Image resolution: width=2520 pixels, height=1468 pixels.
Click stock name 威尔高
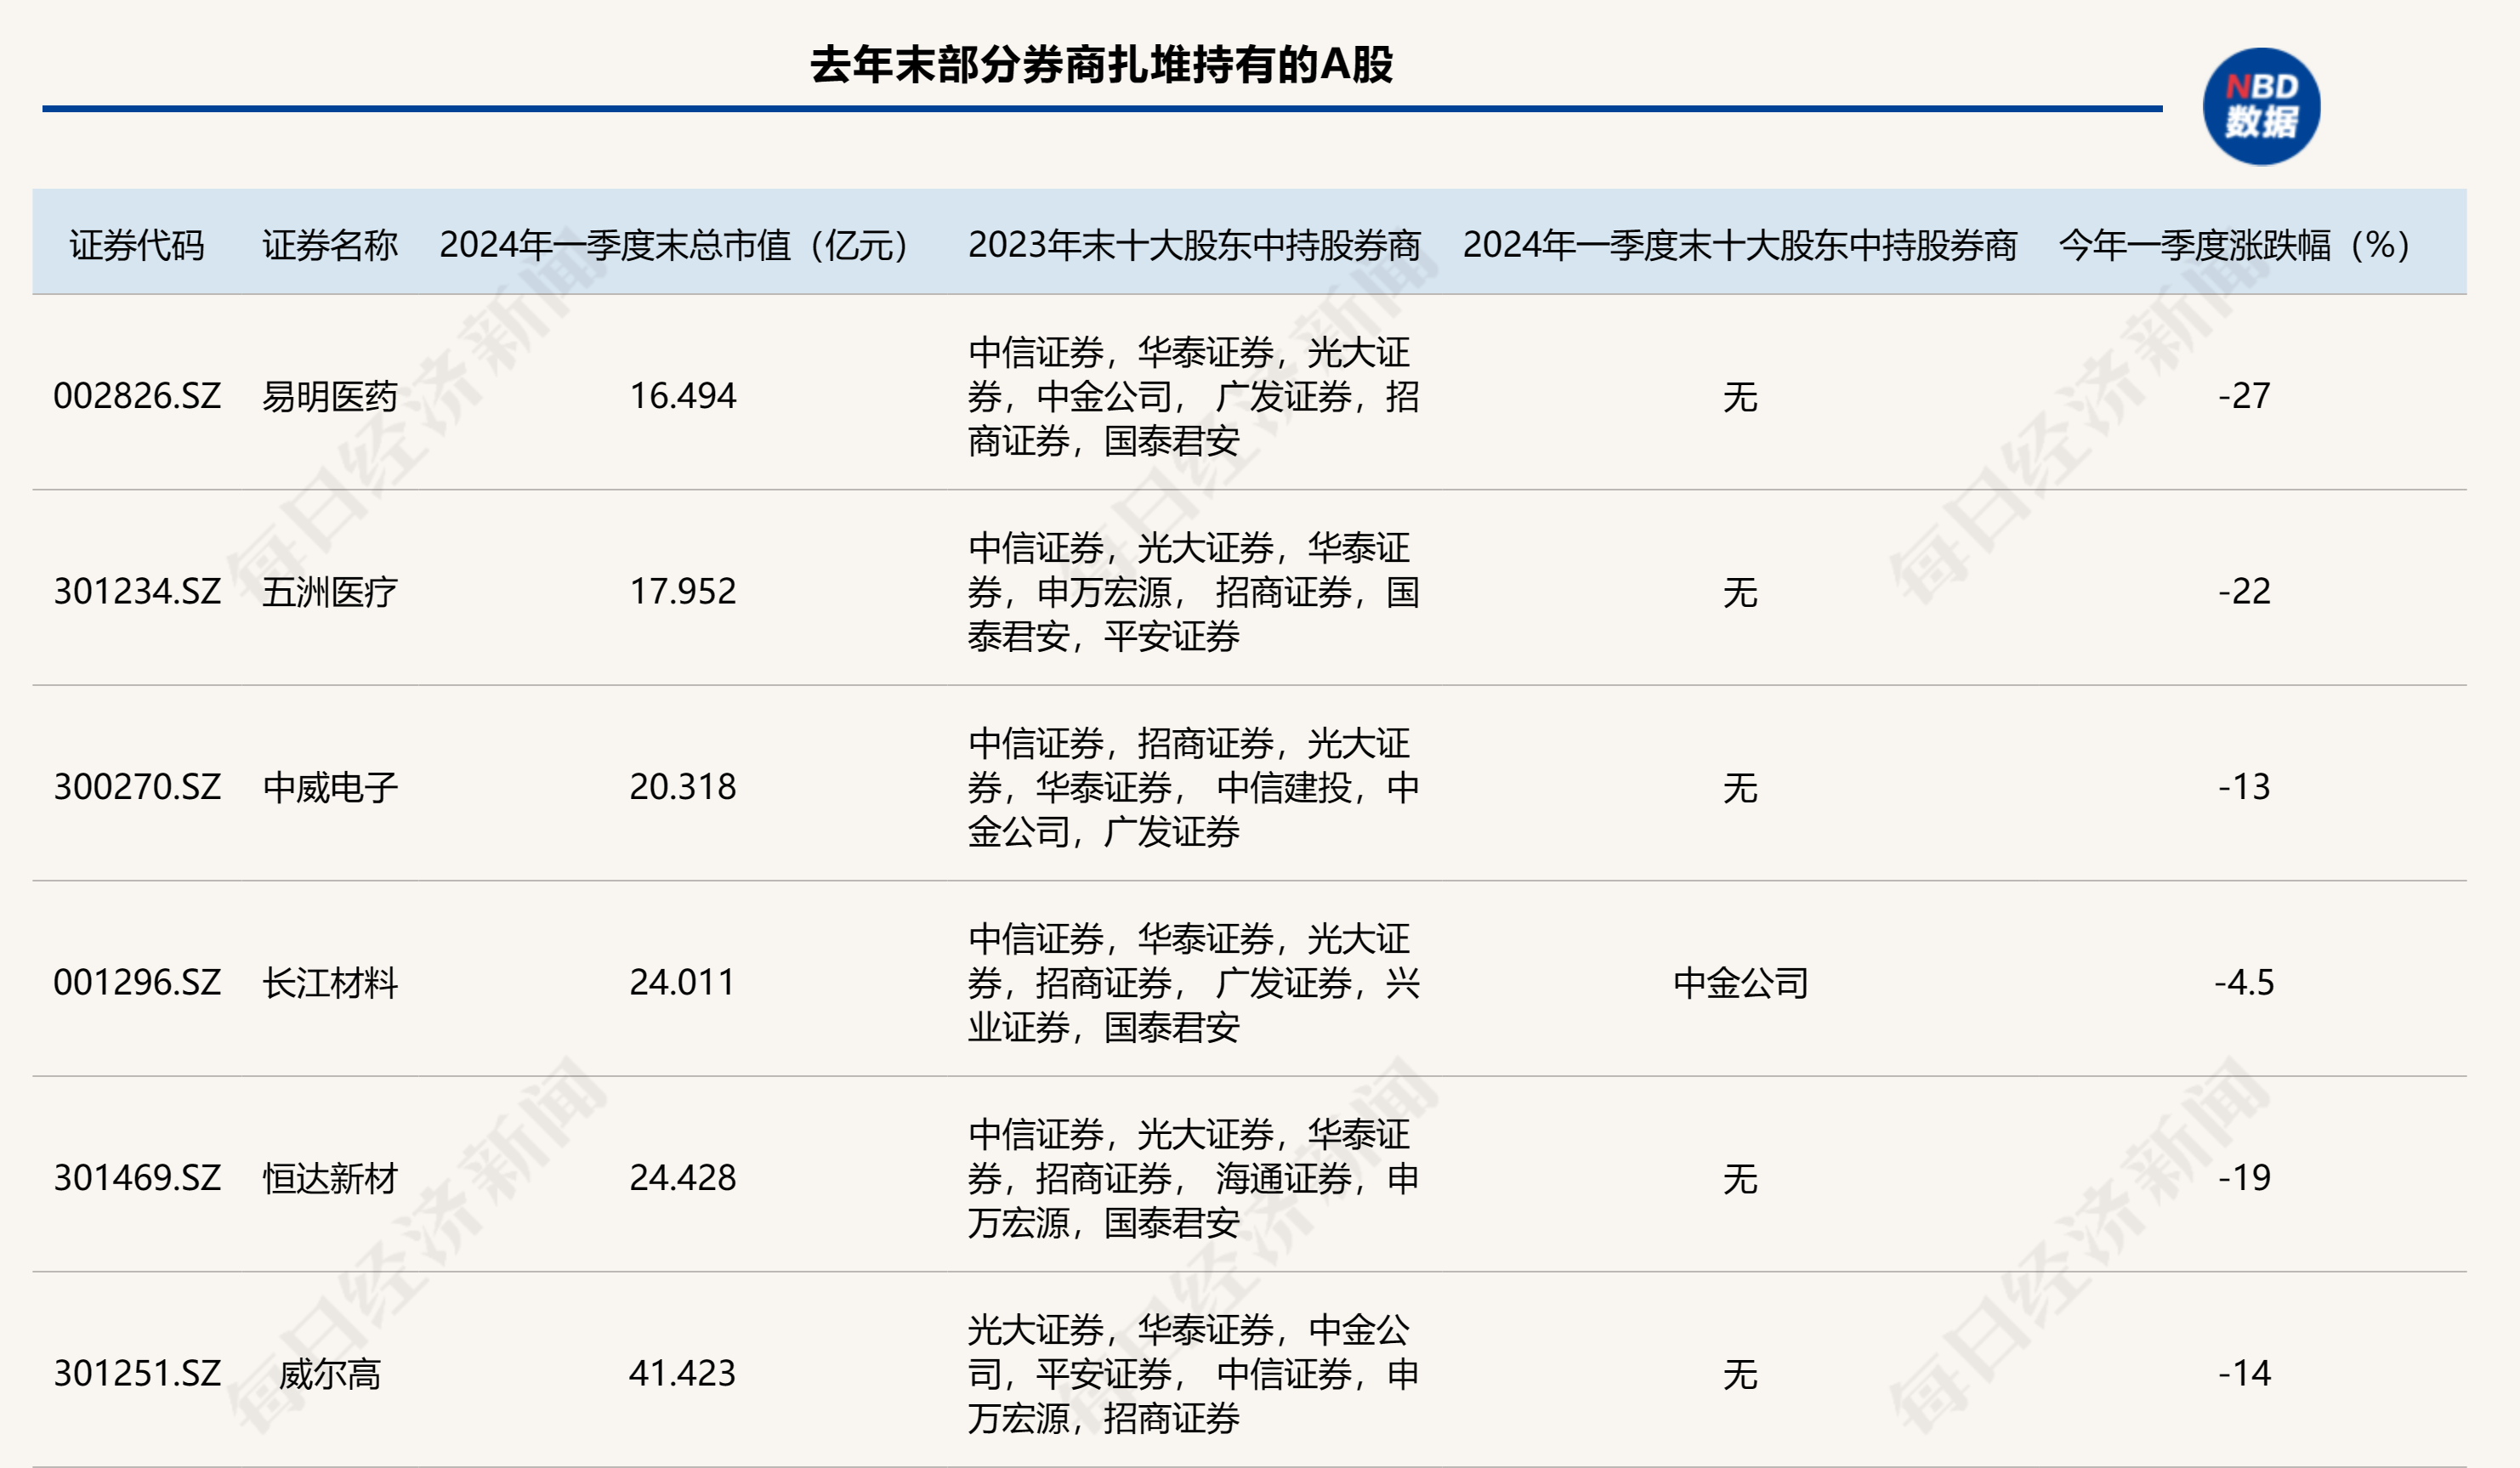pyautogui.click(x=330, y=1374)
